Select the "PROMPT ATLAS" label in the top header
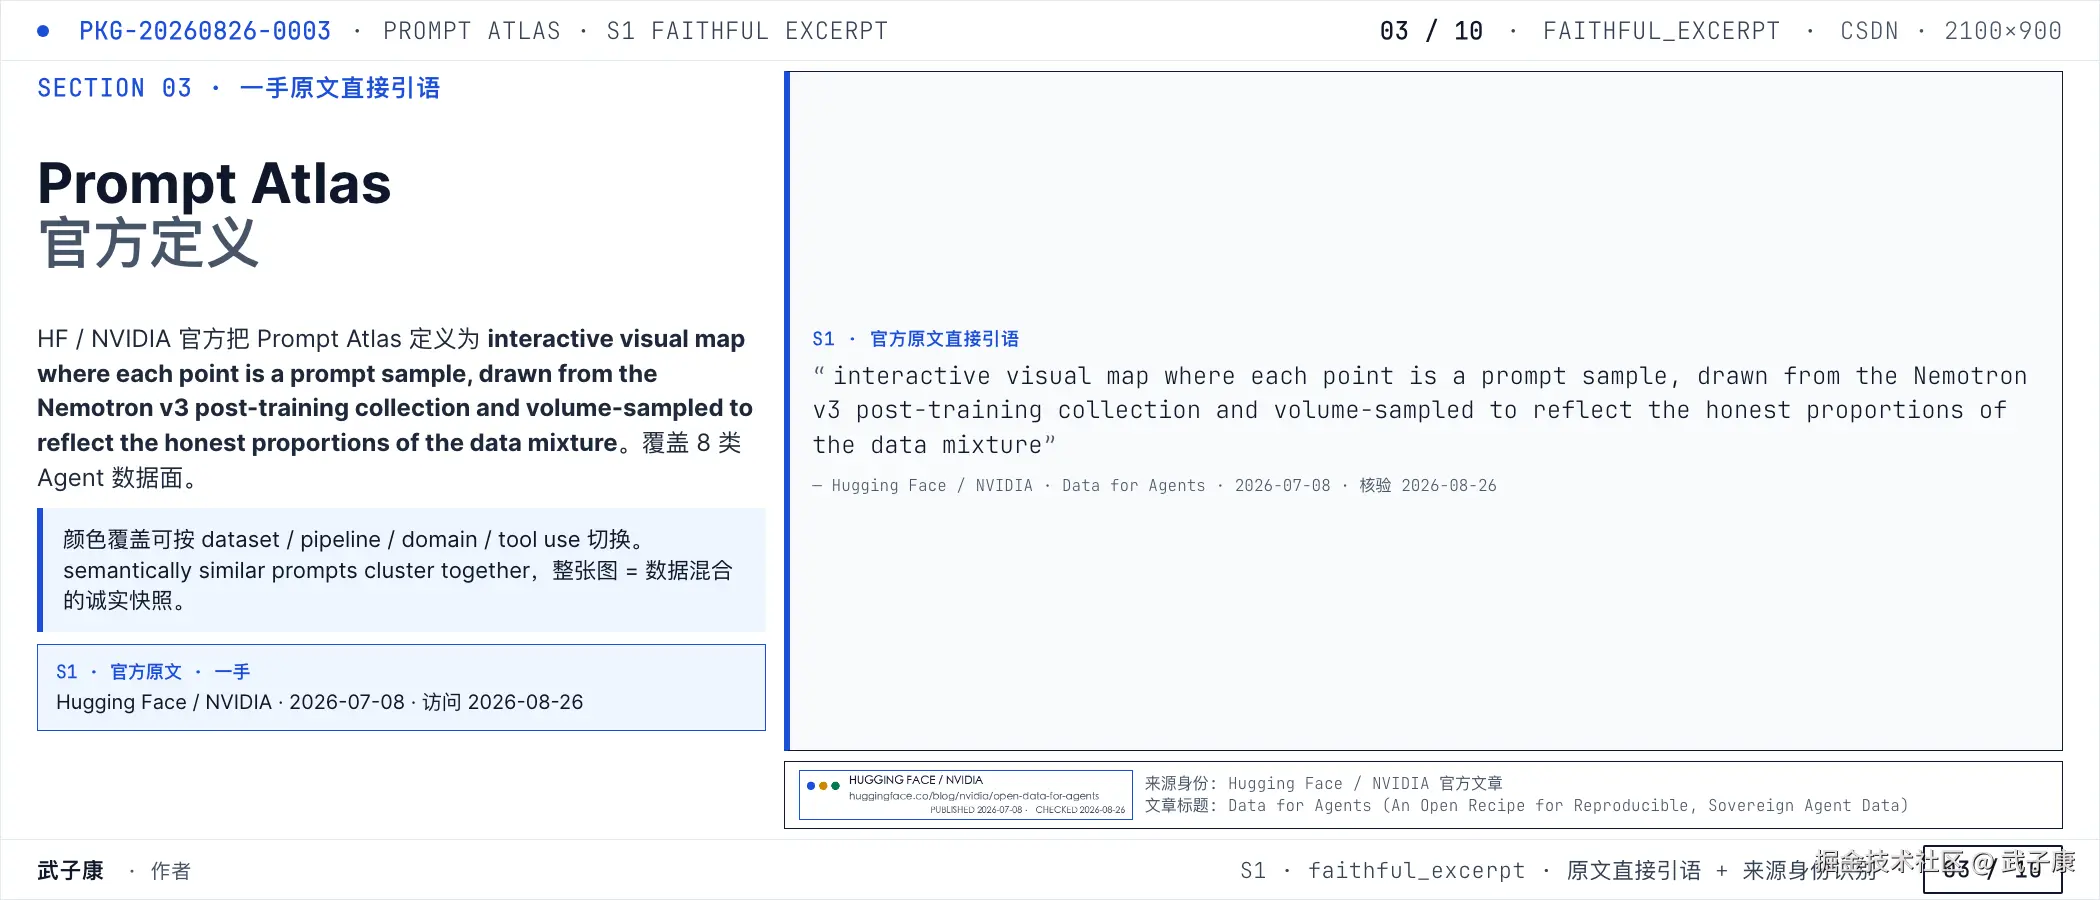 click(x=472, y=31)
